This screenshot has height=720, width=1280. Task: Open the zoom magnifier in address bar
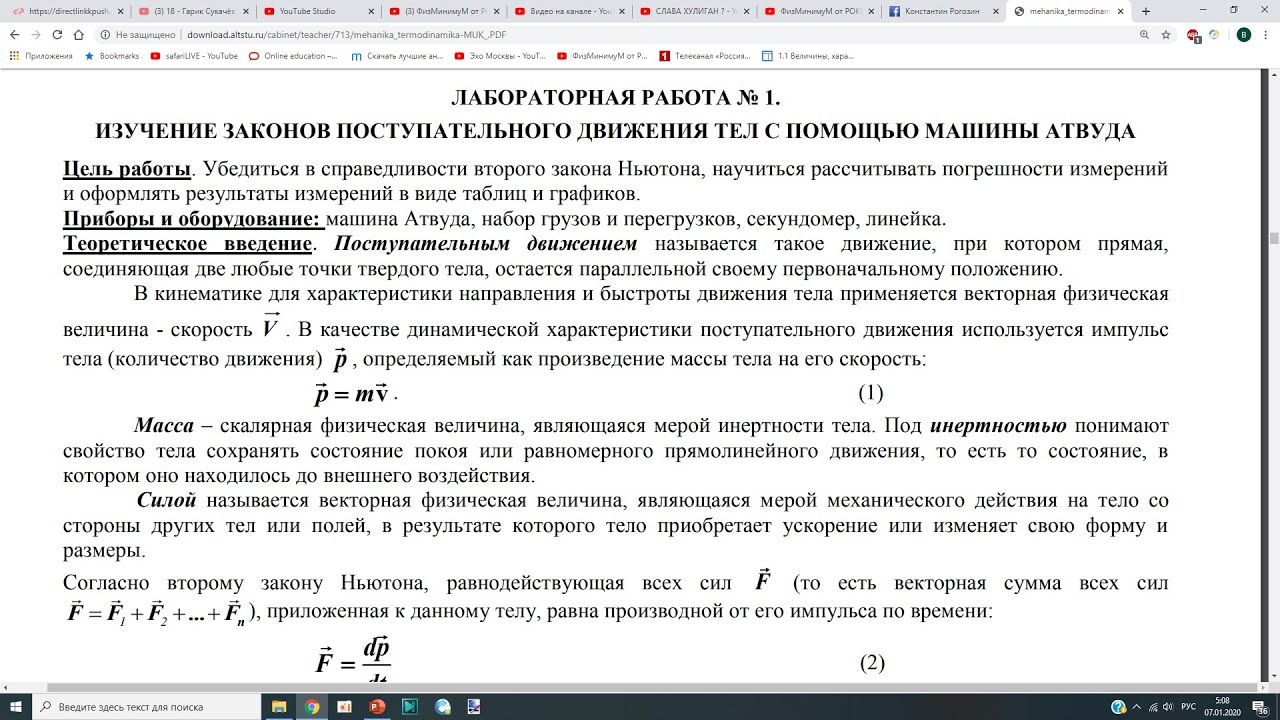[x=1144, y=34]
